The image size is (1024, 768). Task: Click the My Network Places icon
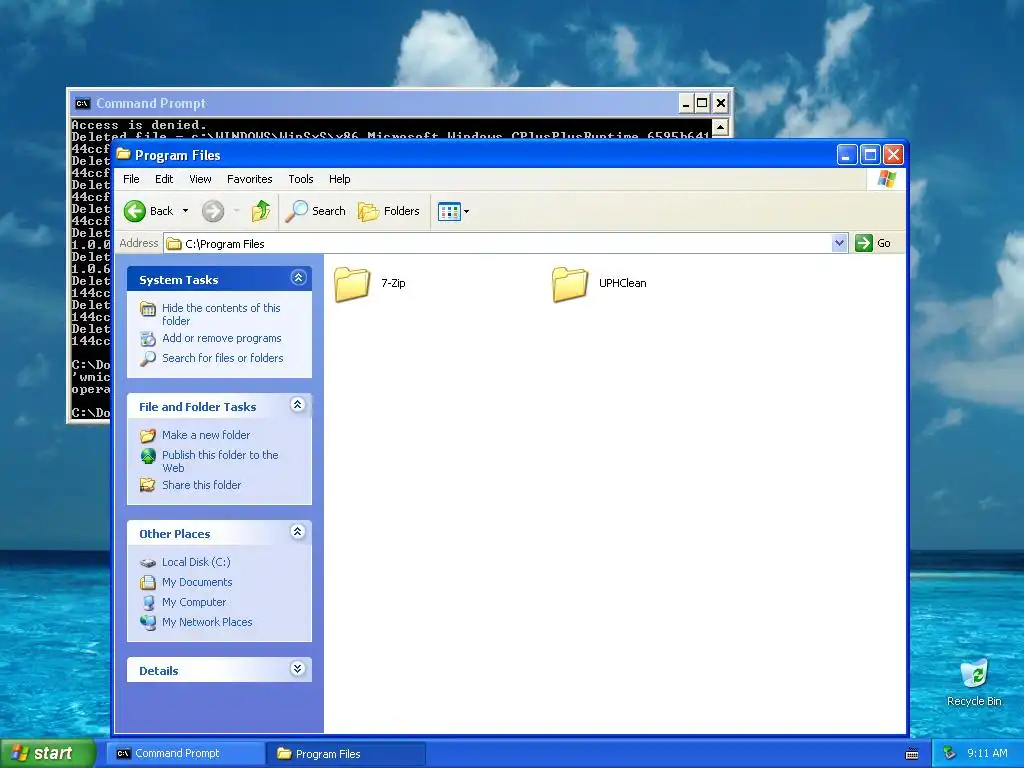point(148,622)
